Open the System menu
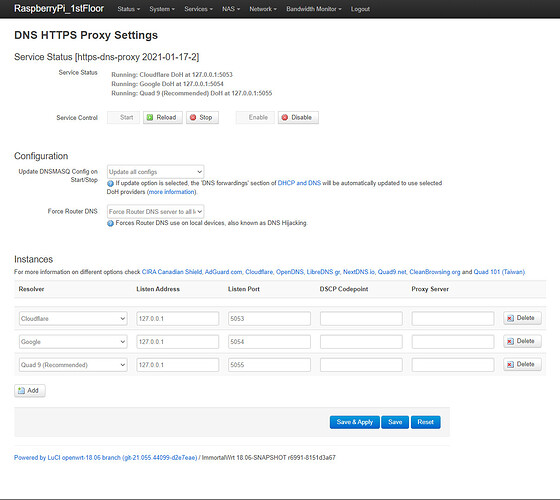This screenshot has height=500, width=560. [162, 9]
